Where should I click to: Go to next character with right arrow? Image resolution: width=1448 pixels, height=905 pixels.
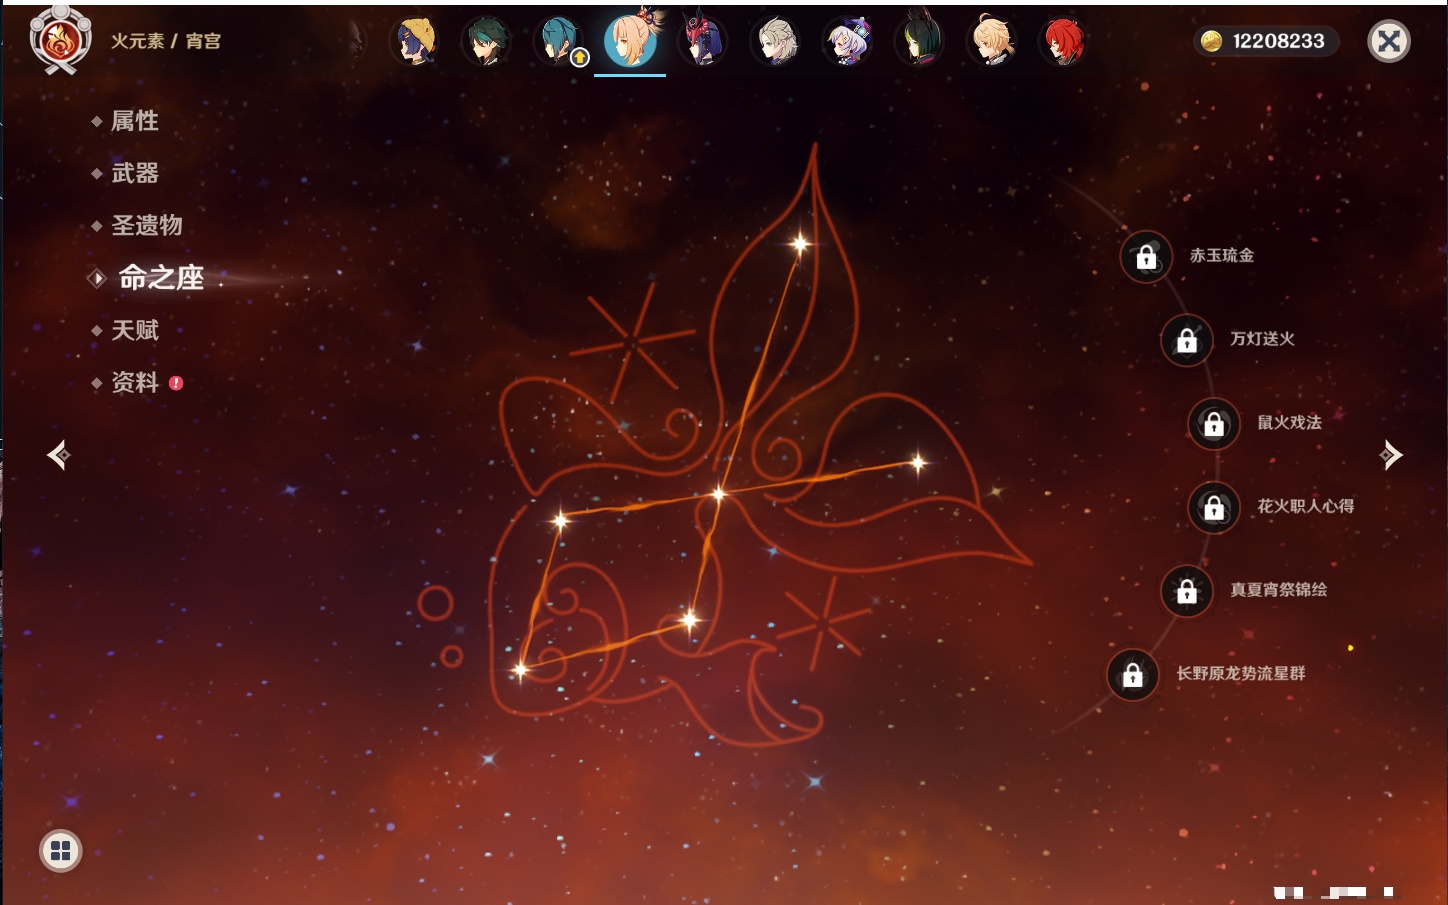coord(1391,455)
